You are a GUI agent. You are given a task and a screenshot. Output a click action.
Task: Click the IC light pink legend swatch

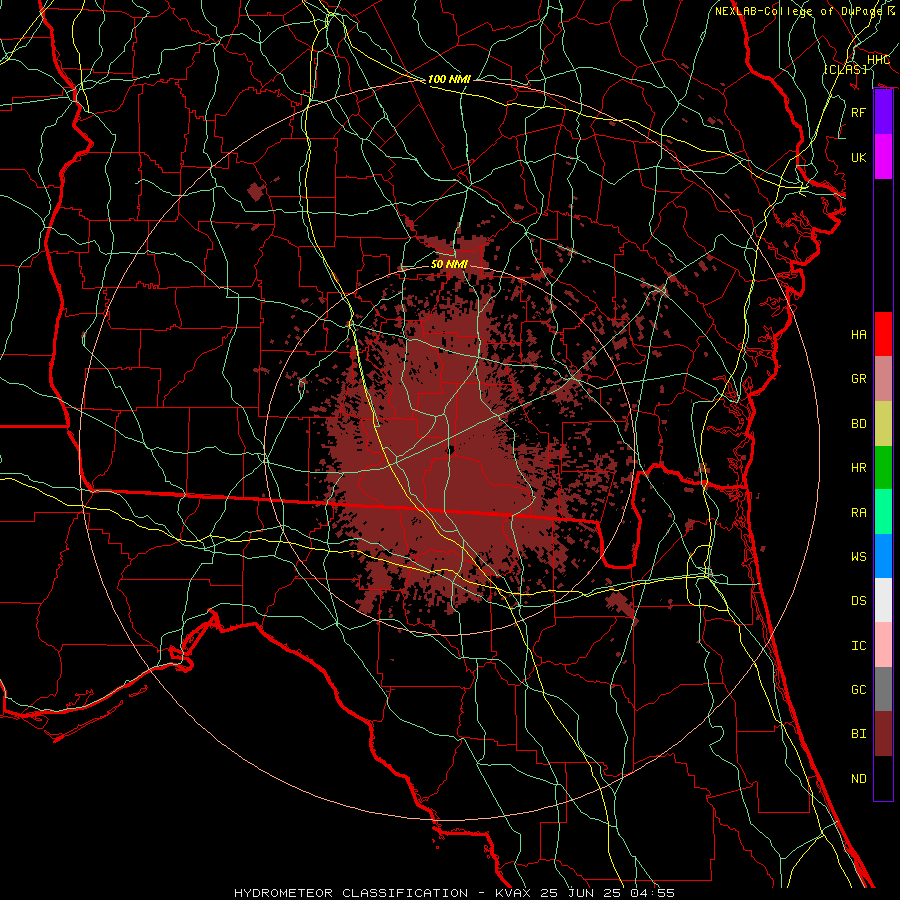[883, 645]
